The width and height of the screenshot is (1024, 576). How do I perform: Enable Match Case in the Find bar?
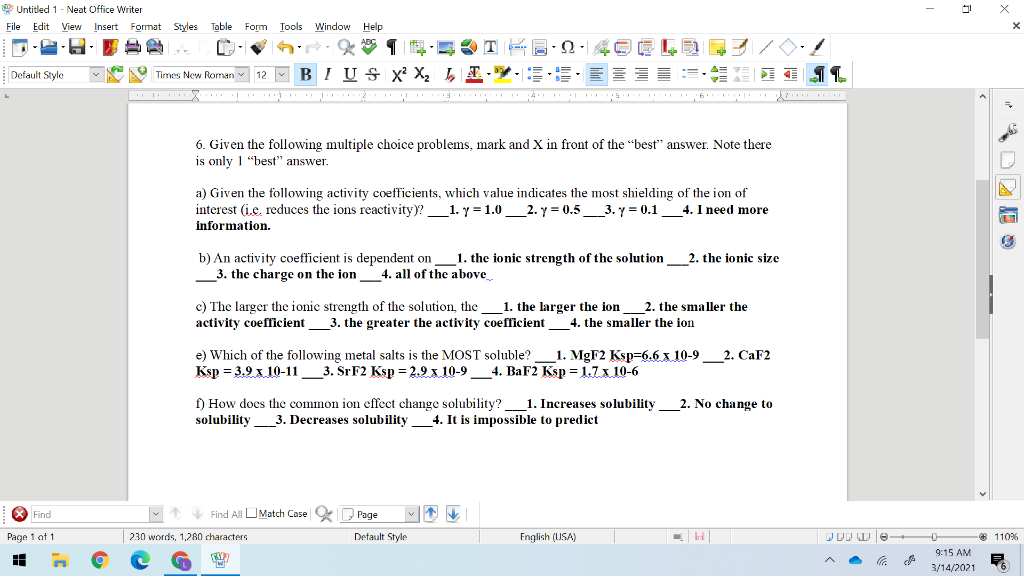250,514
